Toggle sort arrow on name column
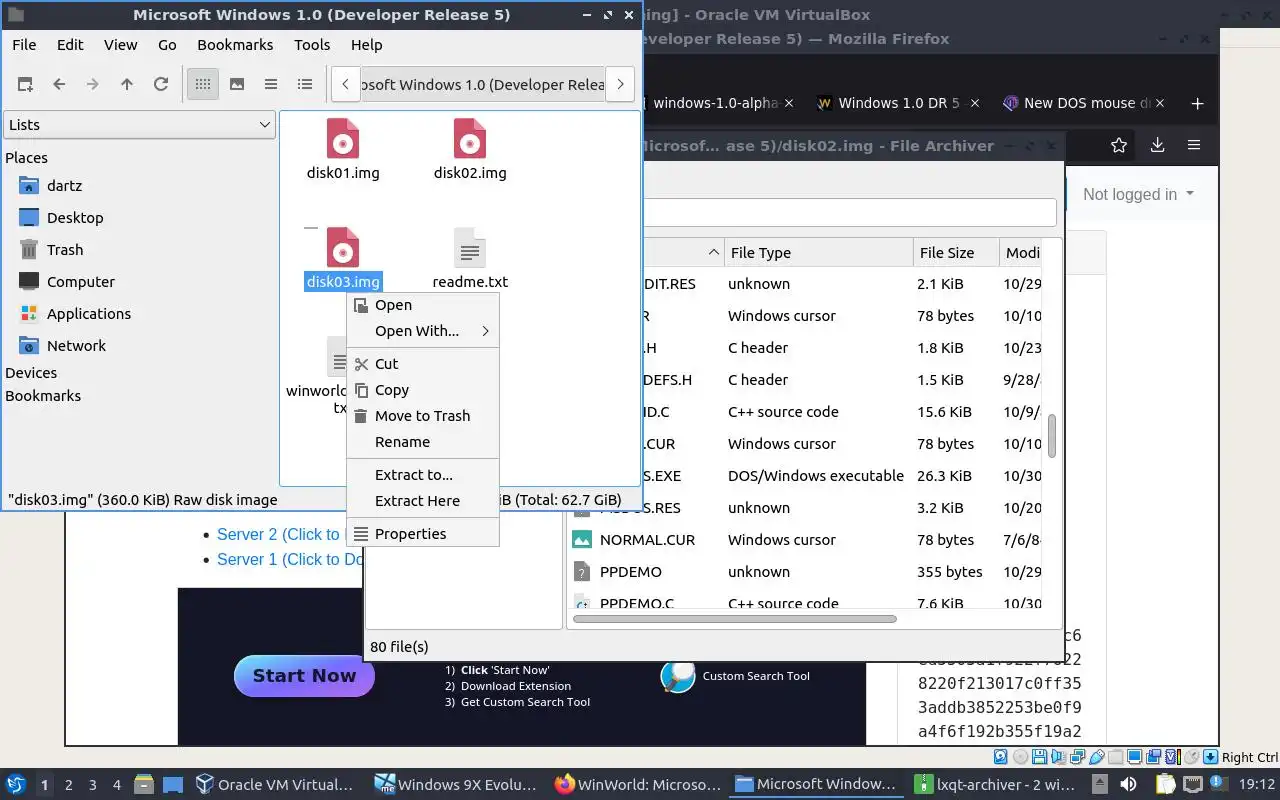 pos(715,253)
